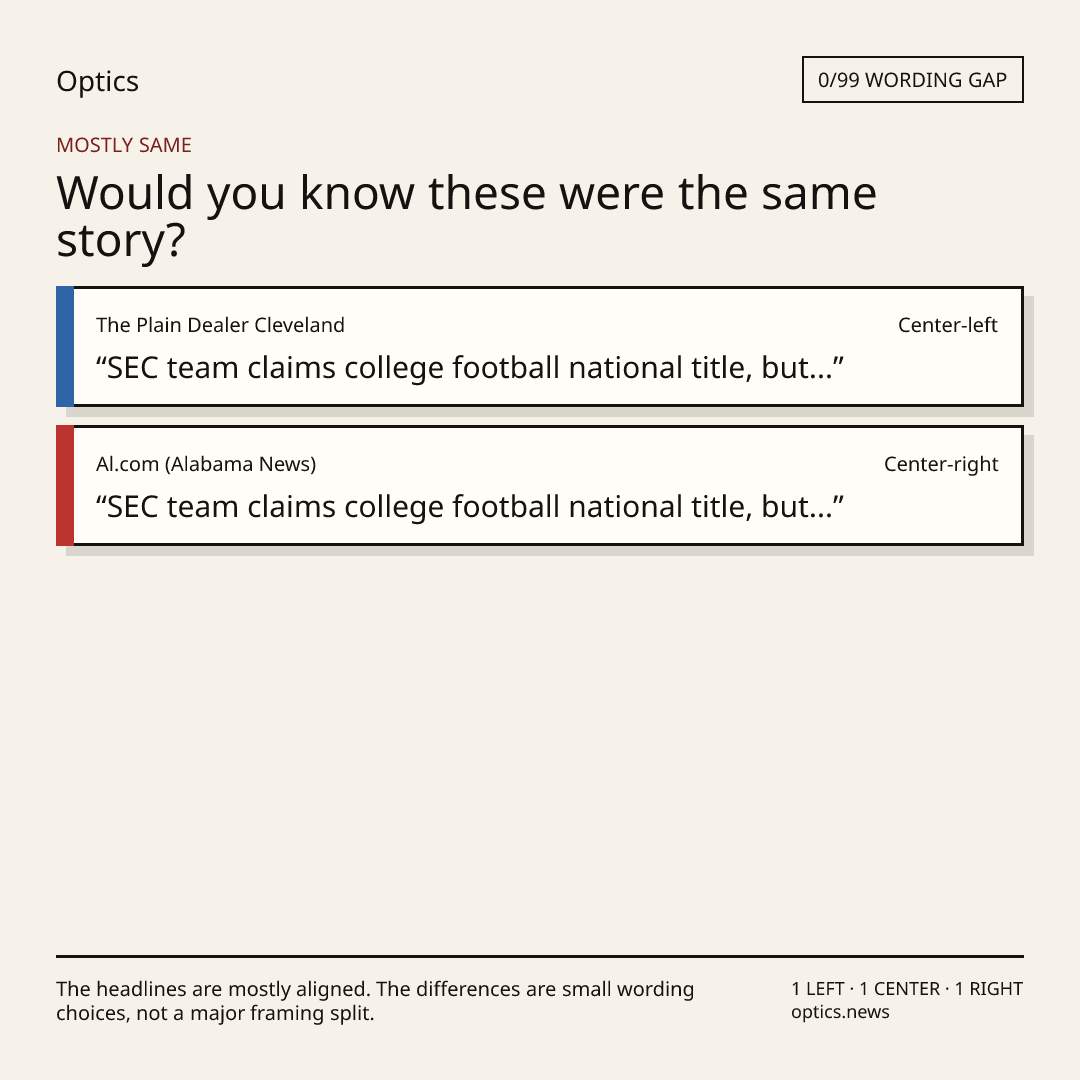Open the Al.com headline quote

point(470,507)
